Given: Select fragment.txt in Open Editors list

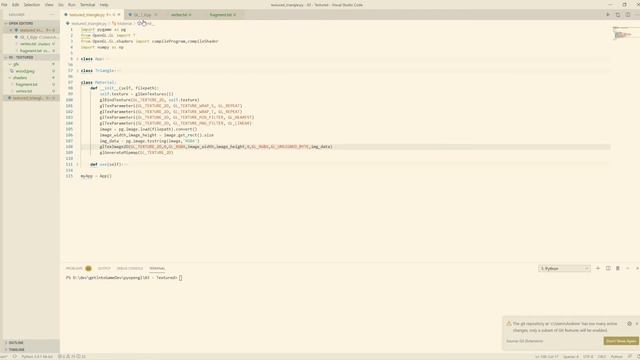Looking at the screenshot, I should point(31,51).
